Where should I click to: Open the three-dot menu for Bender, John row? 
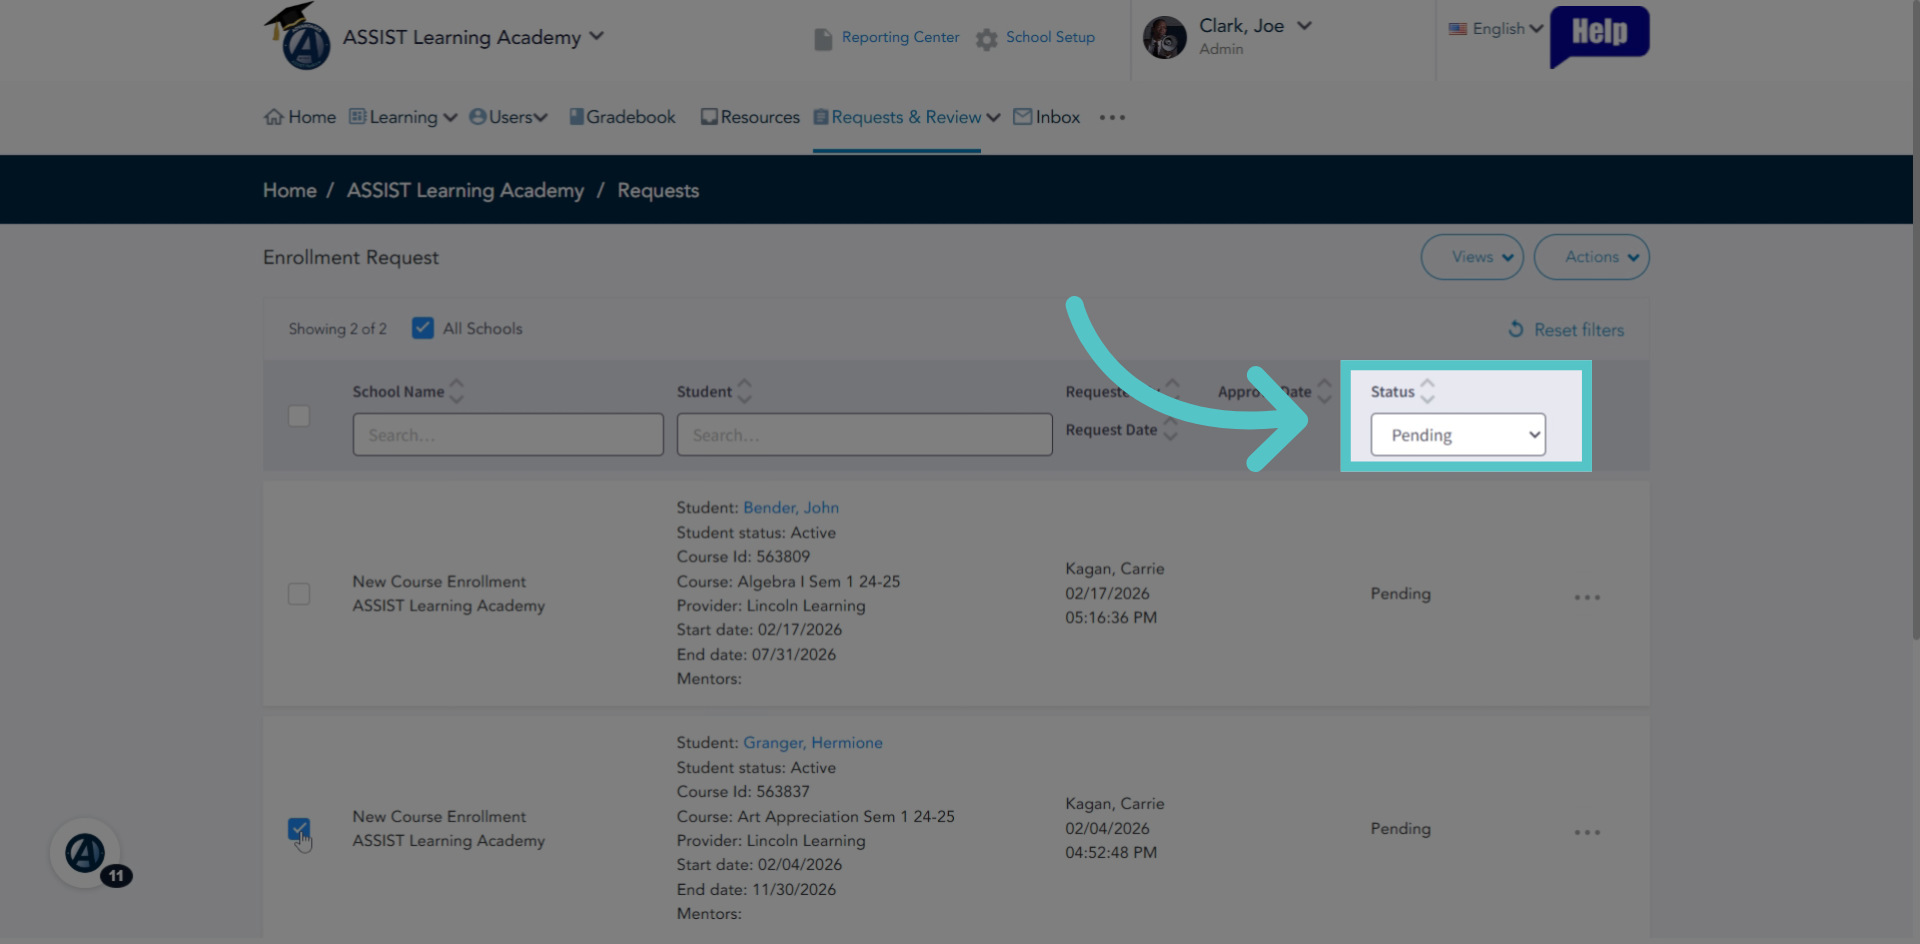point(1587,597)
